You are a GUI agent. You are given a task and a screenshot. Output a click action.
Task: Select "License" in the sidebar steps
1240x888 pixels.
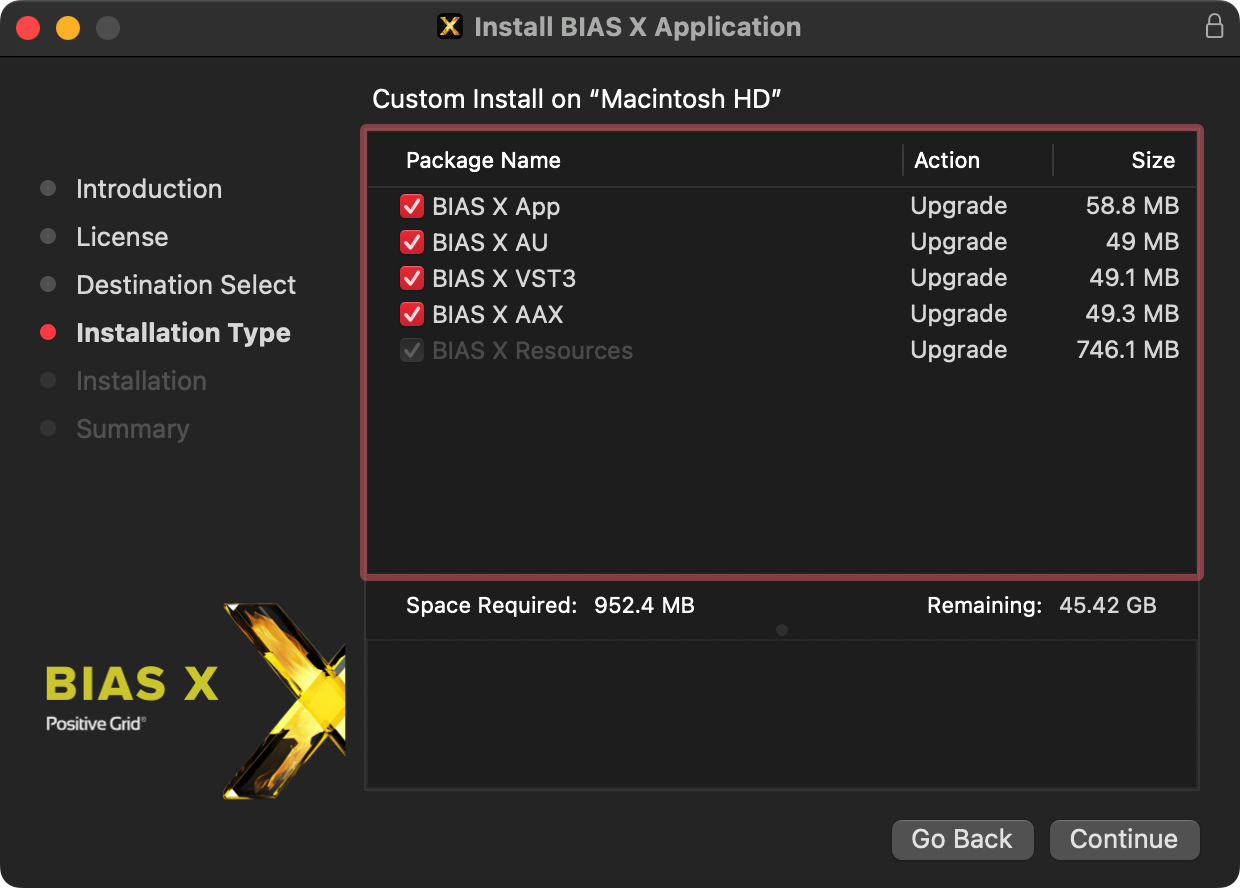pyautogui.click(x=122, y=236)
